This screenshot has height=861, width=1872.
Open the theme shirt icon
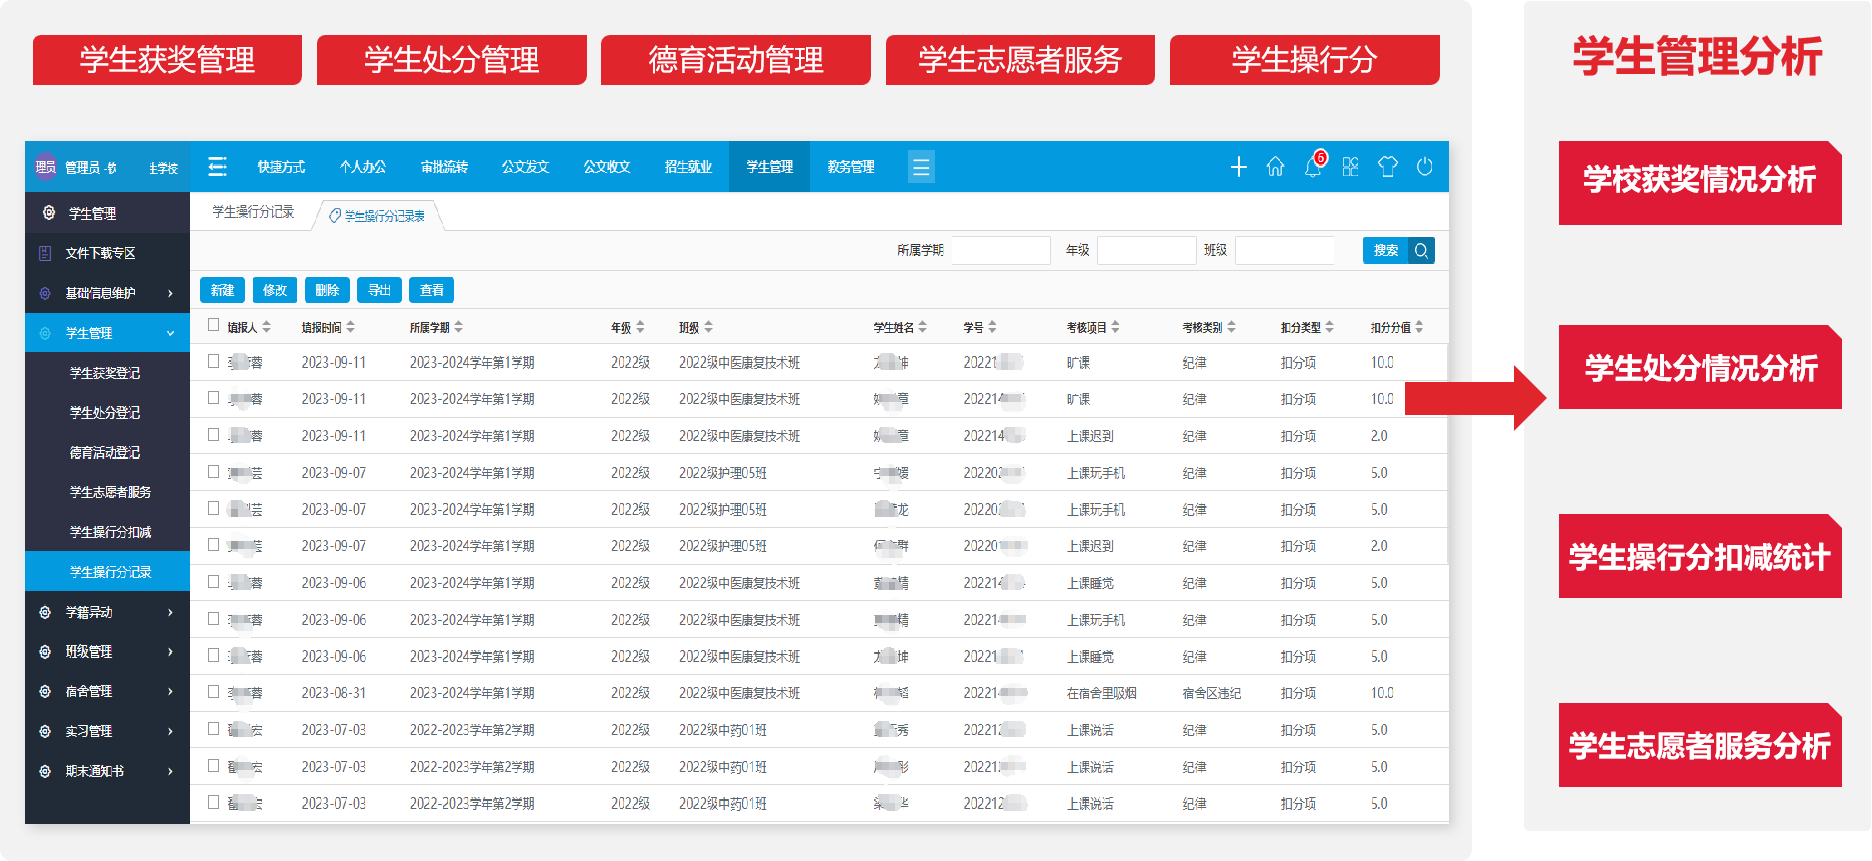pyautogui.click(x=1387, y=167)
